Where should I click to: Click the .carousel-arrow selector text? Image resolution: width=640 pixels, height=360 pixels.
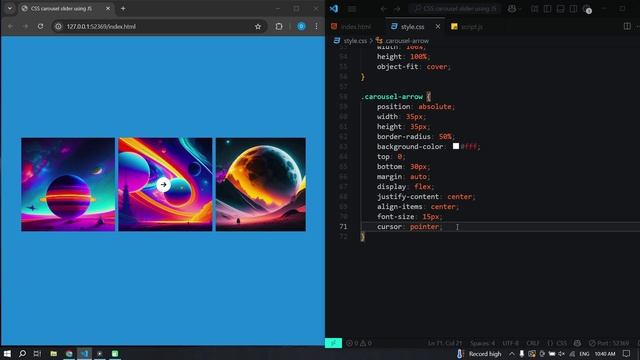coord(392,97)
